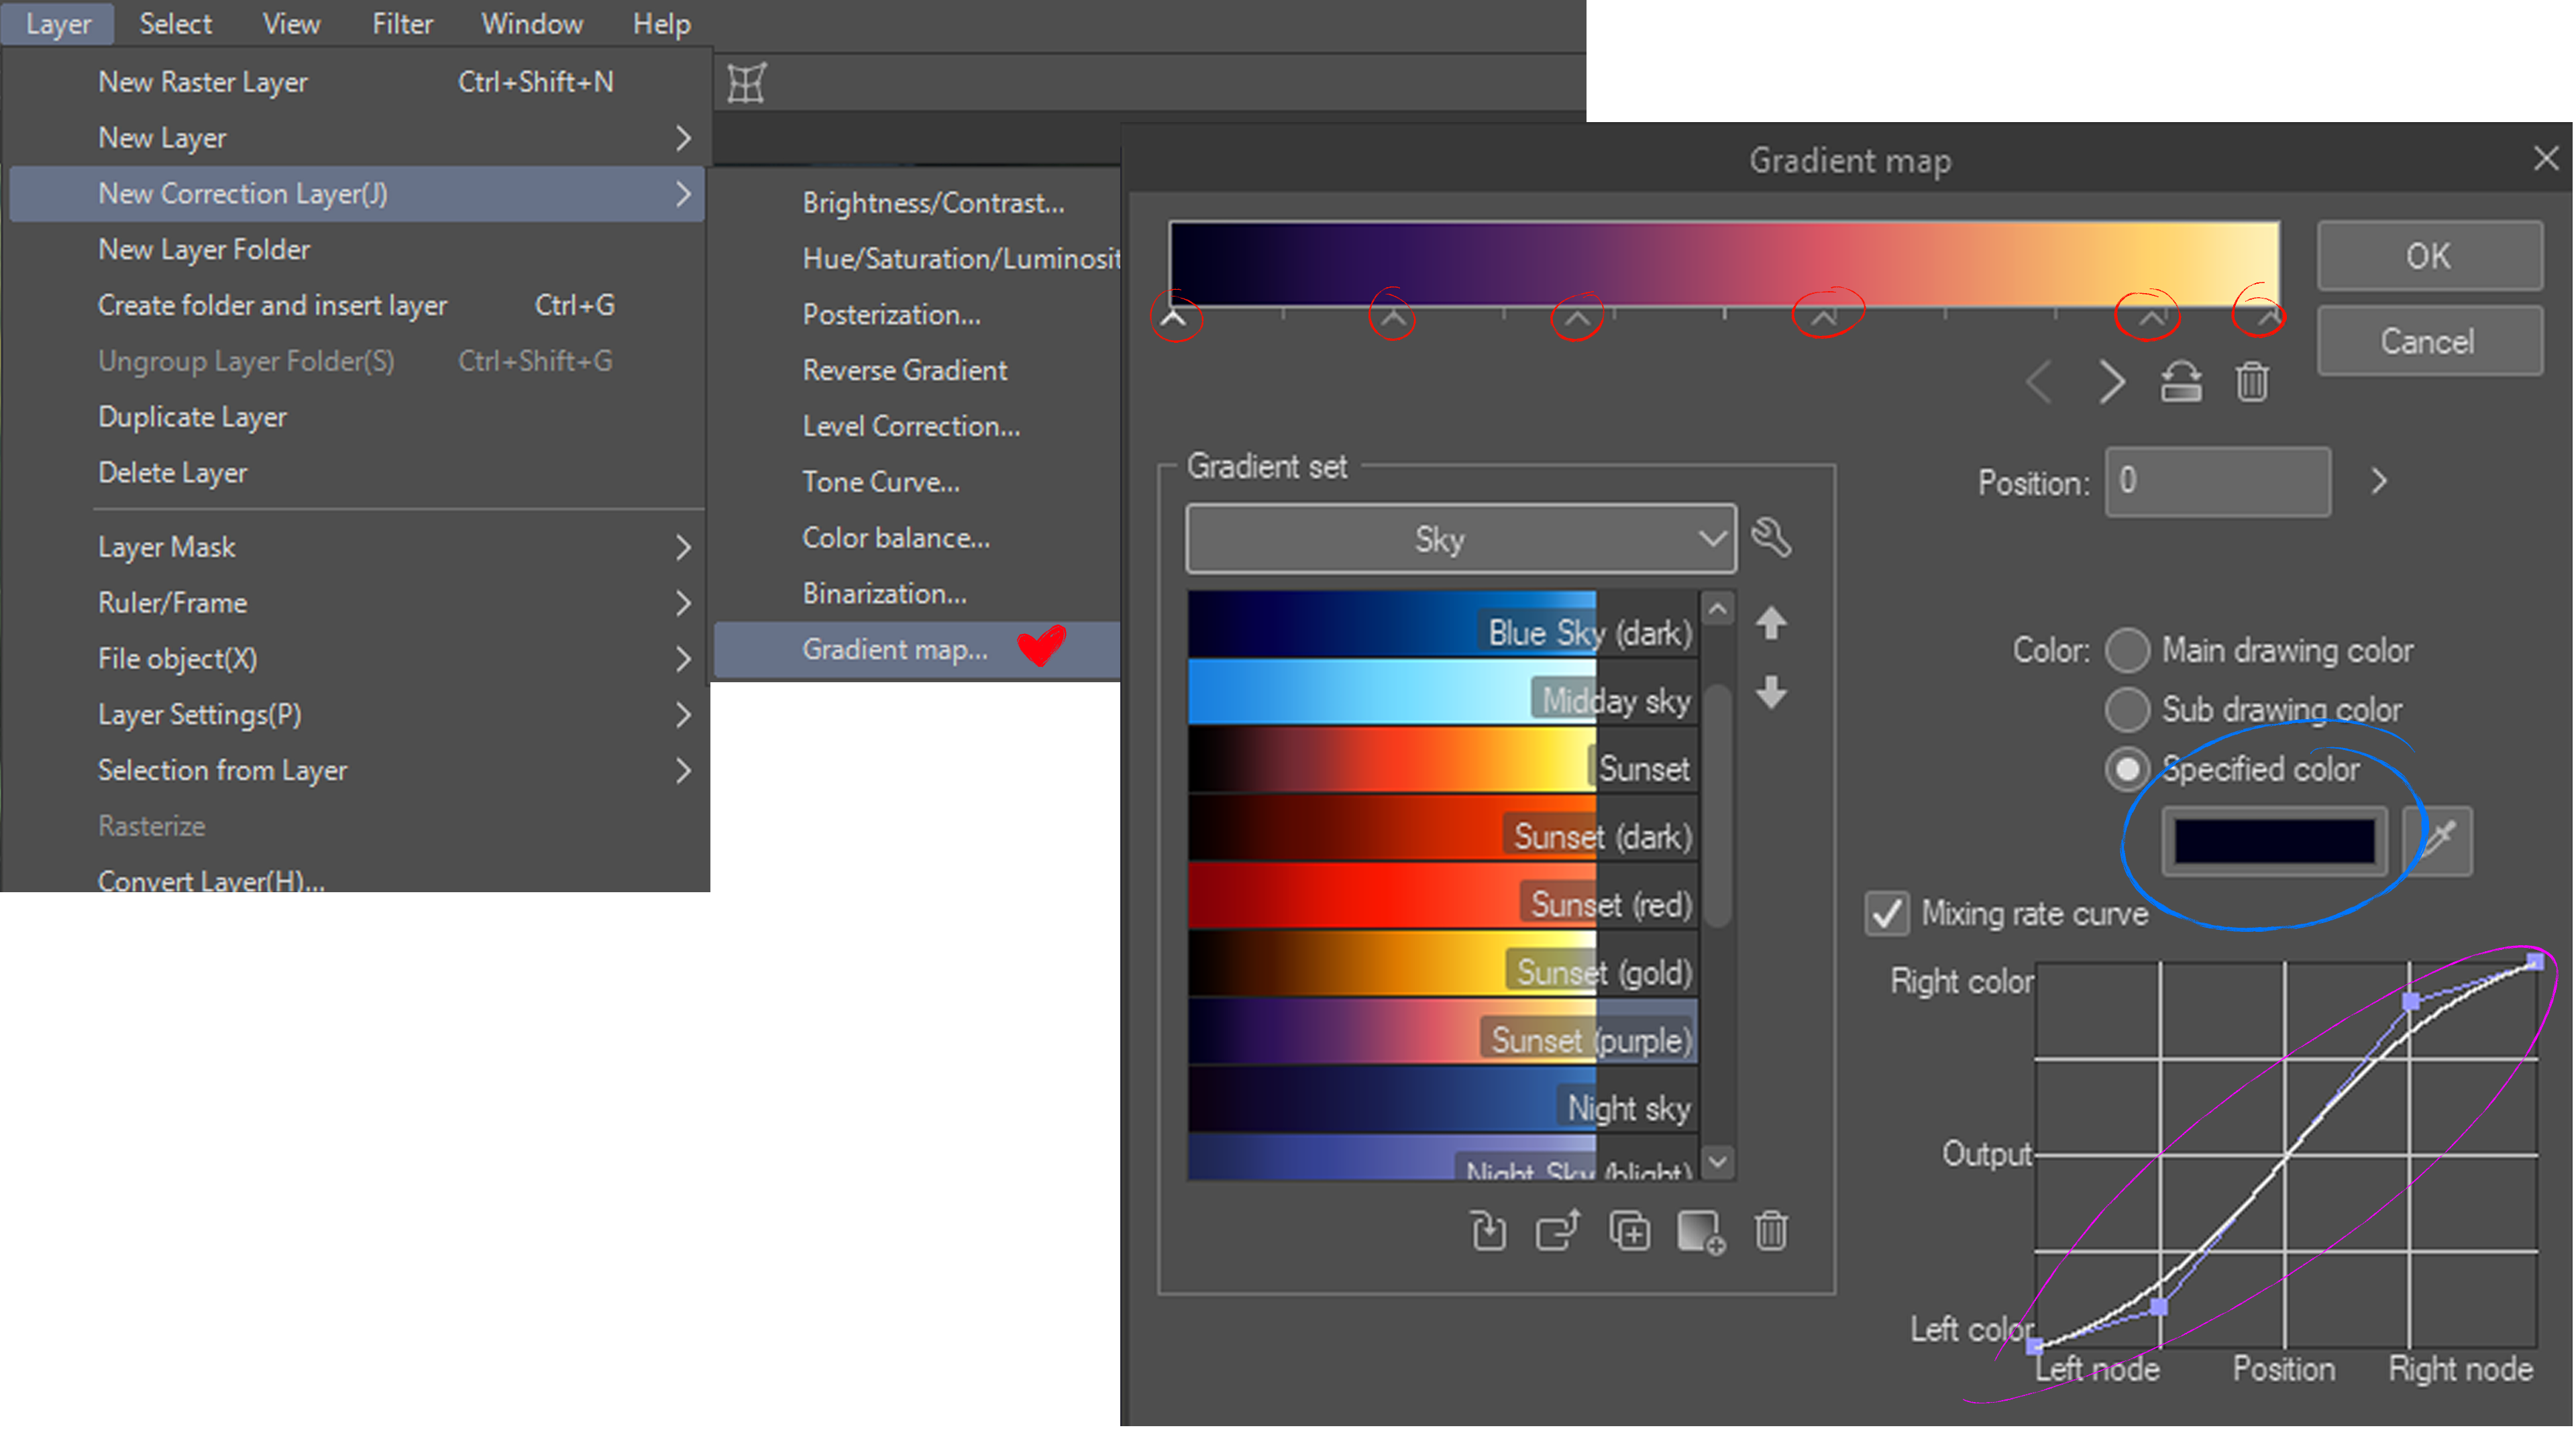Open the Sky gradient set dropdown

tap(1460, 539)
